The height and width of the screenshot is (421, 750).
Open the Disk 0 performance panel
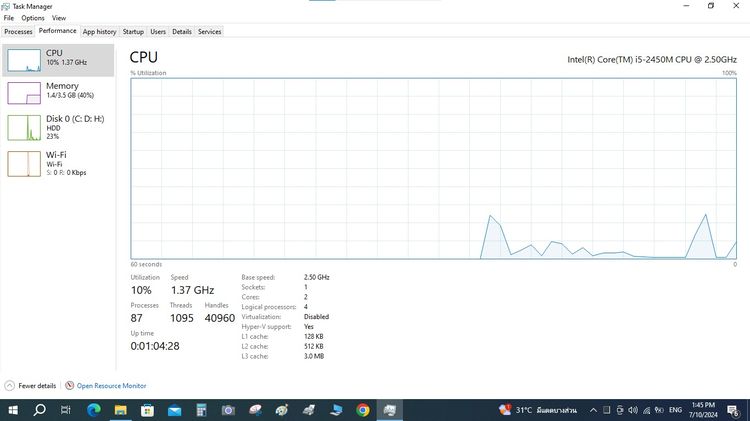[x=58, y=127]
